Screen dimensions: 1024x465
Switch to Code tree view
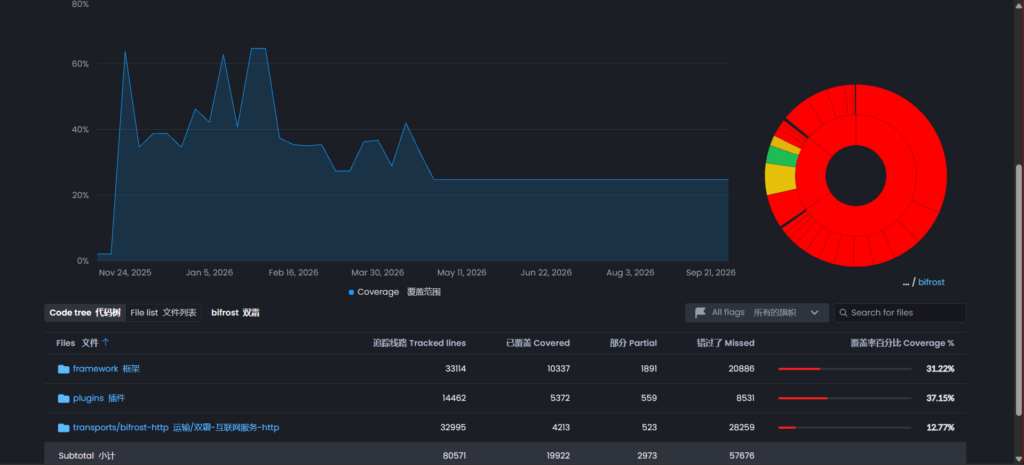[x=85, y=313]
